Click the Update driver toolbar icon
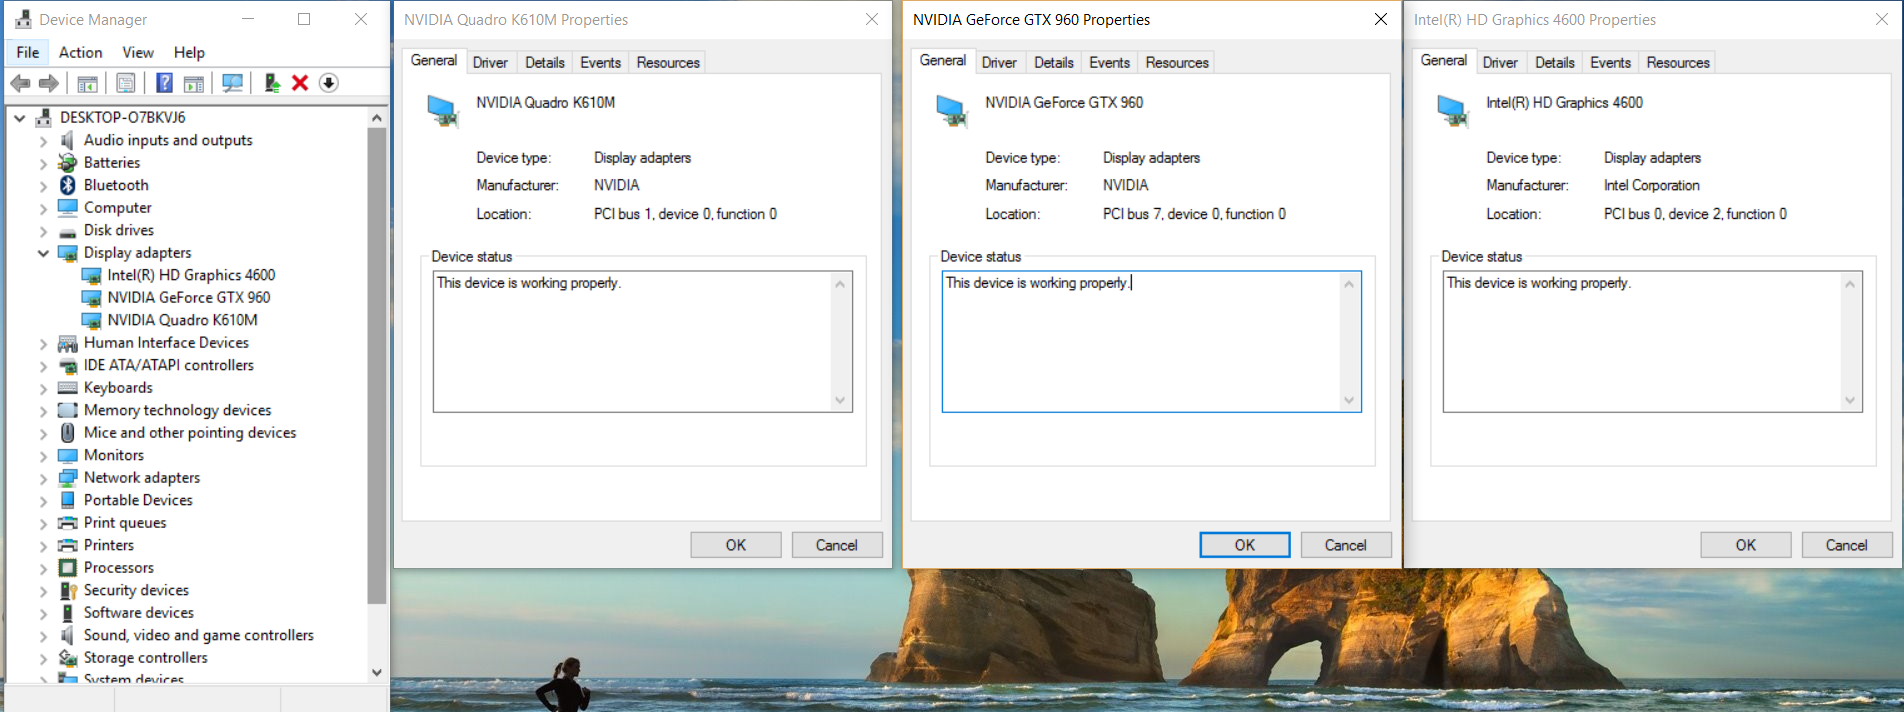Screen dimensions: 1904x712 (271, 83)
